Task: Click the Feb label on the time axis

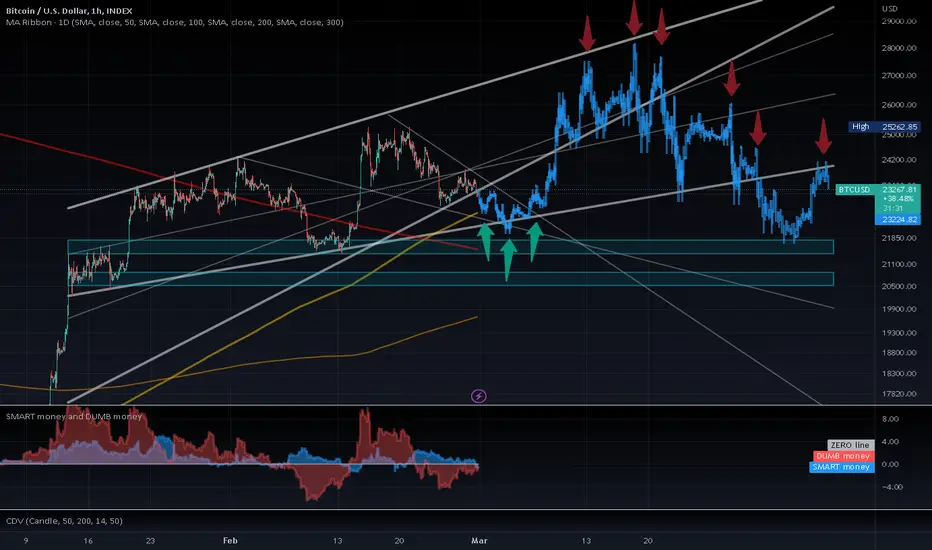Action: point(230,540)
